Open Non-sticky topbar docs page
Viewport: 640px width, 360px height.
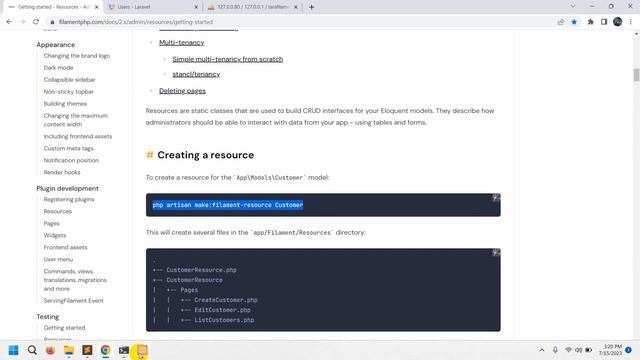(x=69, y=92)
